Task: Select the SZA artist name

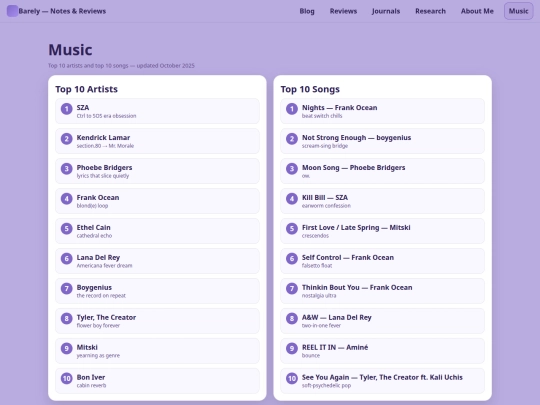Action: (83, 107)
